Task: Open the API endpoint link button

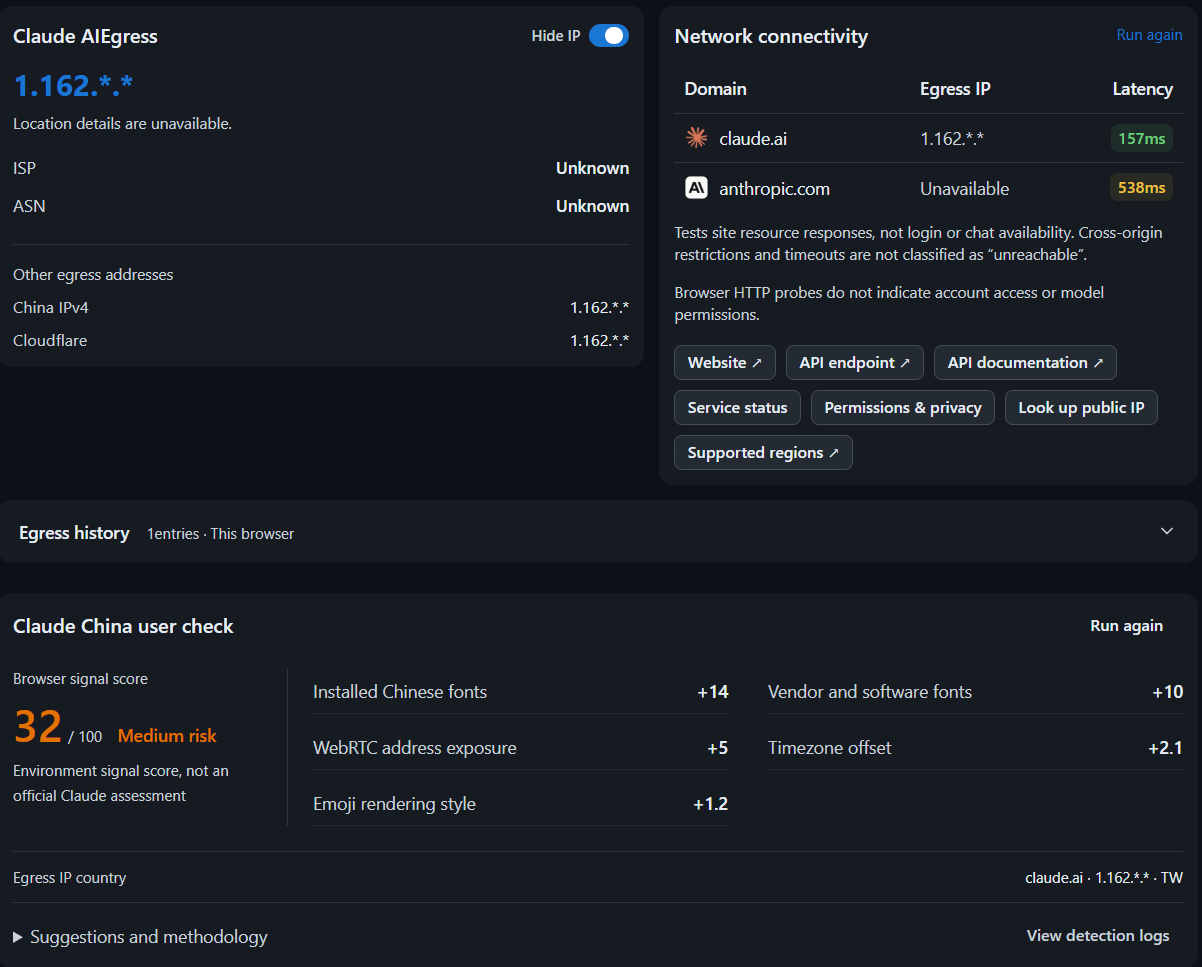Action: tap(855, 363)
